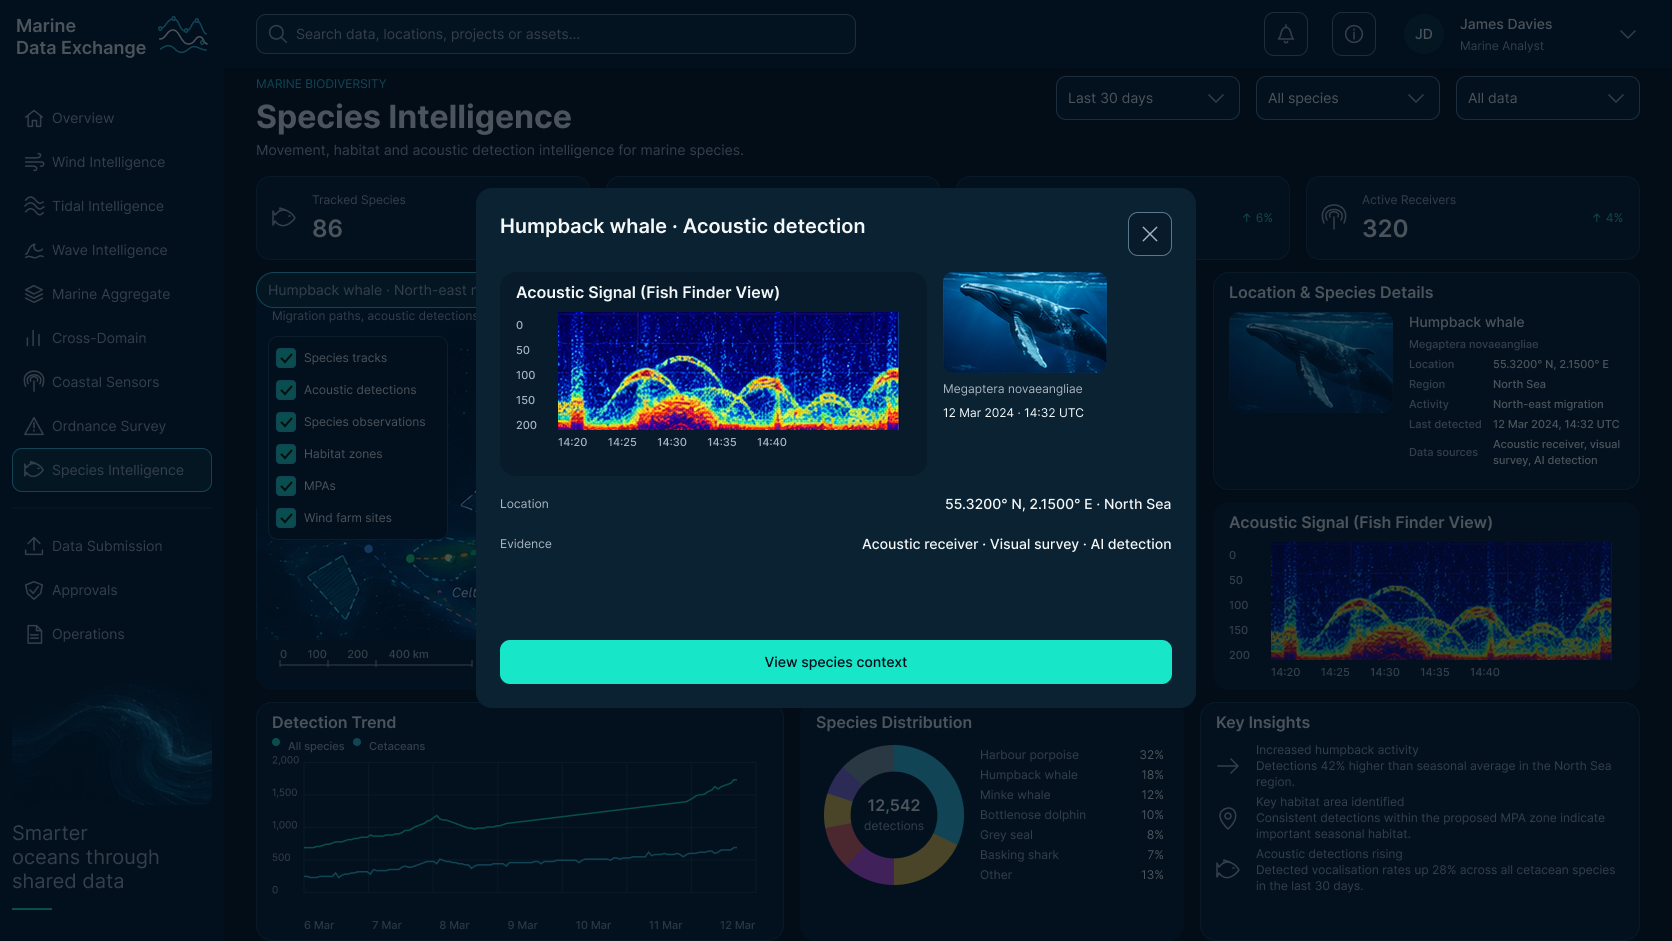Click the Minke whale distribution row
Screen dimensions: 1672x941
click(x=1072, y=795)
